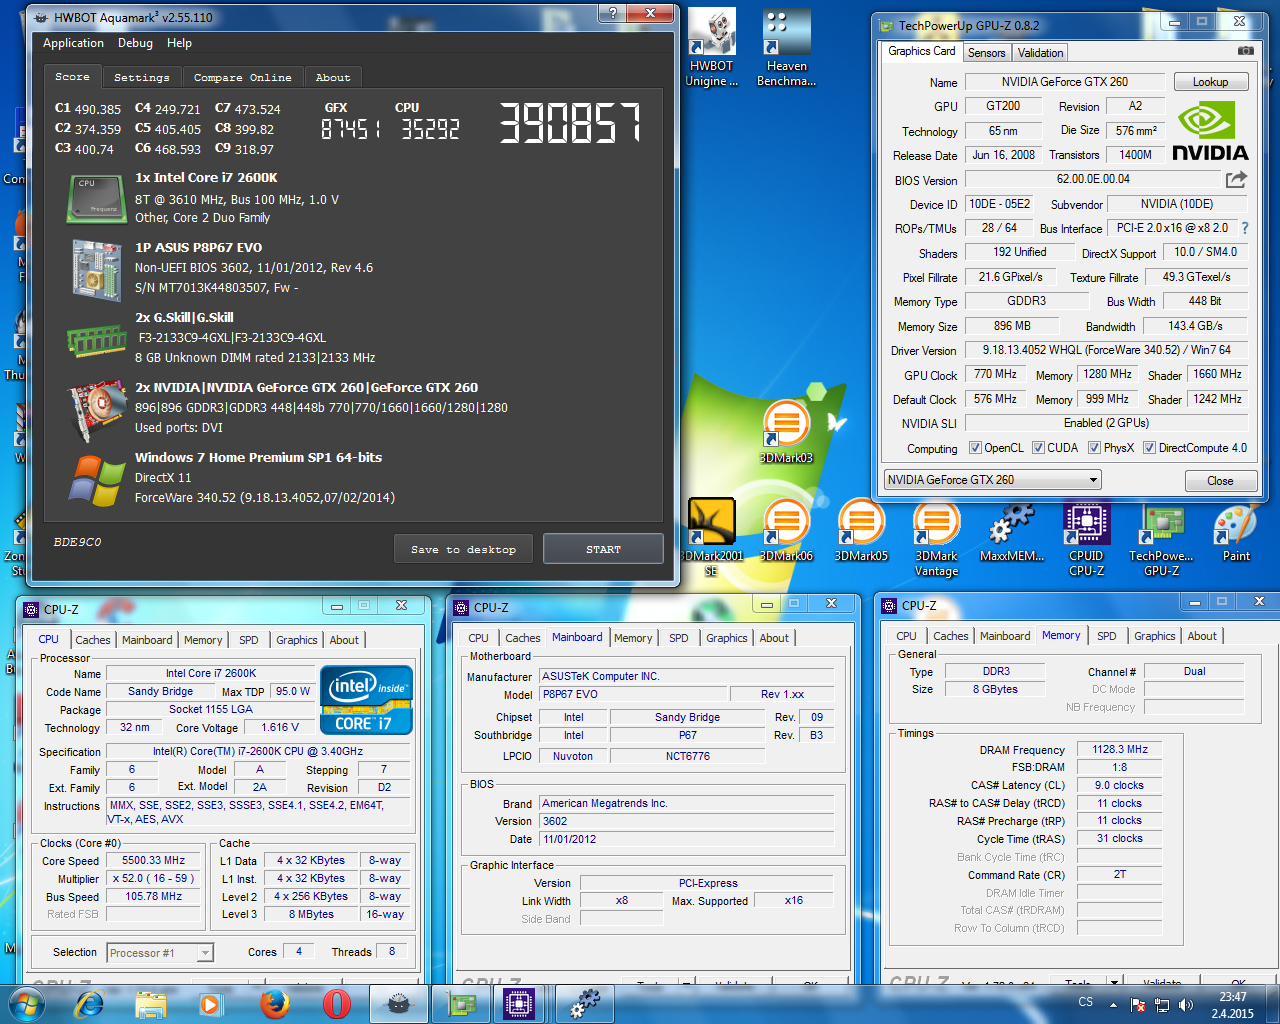Open the Help menu in Aquamark
The image size is (1280, 1024).
179,43
